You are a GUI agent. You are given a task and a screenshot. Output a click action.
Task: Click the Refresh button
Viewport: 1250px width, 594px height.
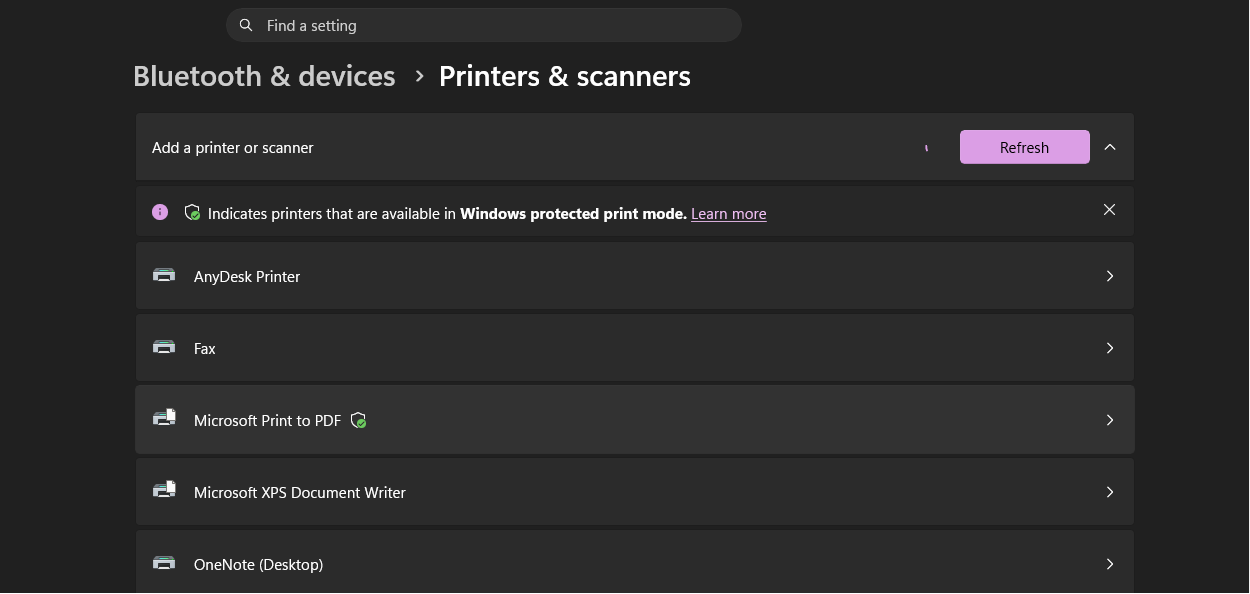coord(1025,147)
